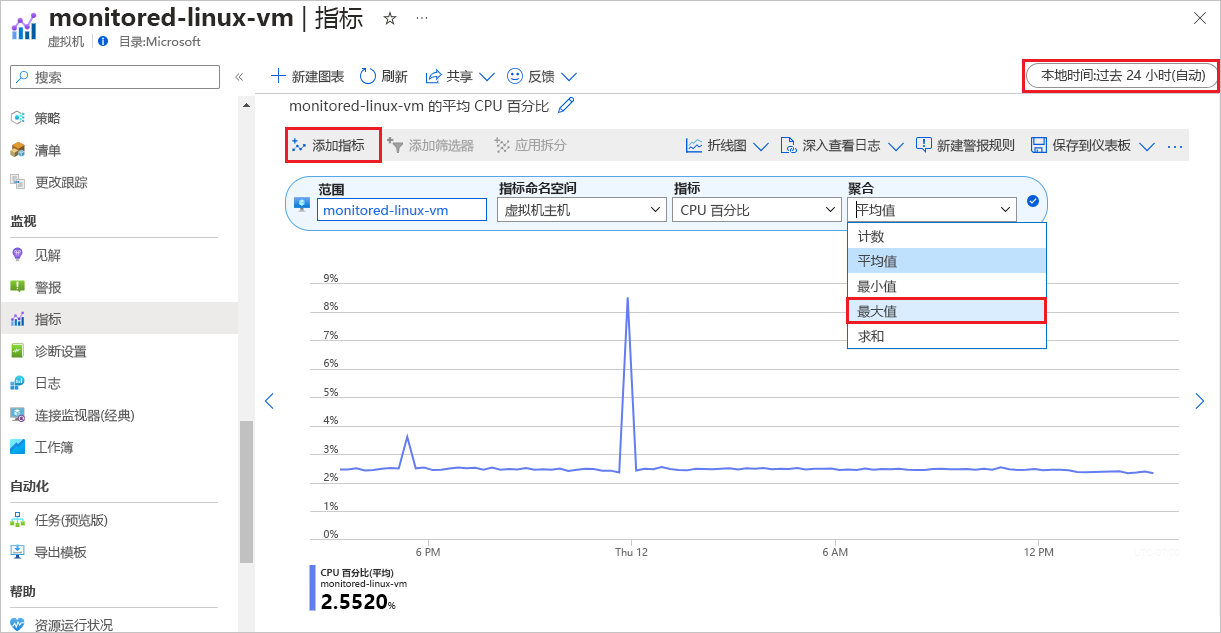Open 见解 in the sidebar
This screenshot has height=633, width=1221.
point(119,255)
